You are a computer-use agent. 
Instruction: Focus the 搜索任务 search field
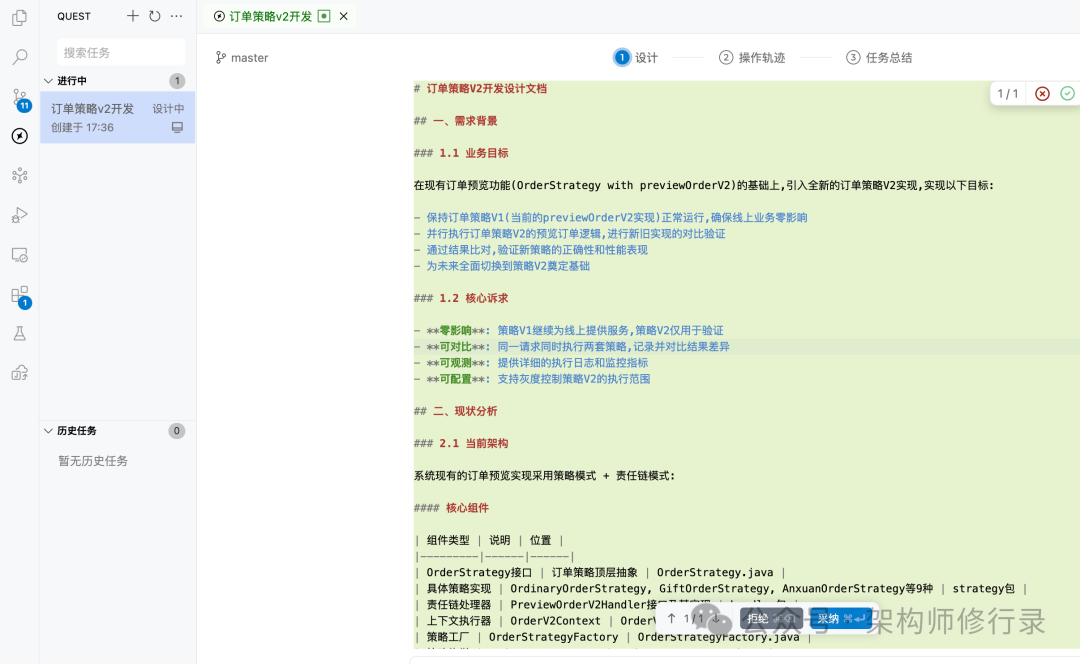(x=121, y=52)
